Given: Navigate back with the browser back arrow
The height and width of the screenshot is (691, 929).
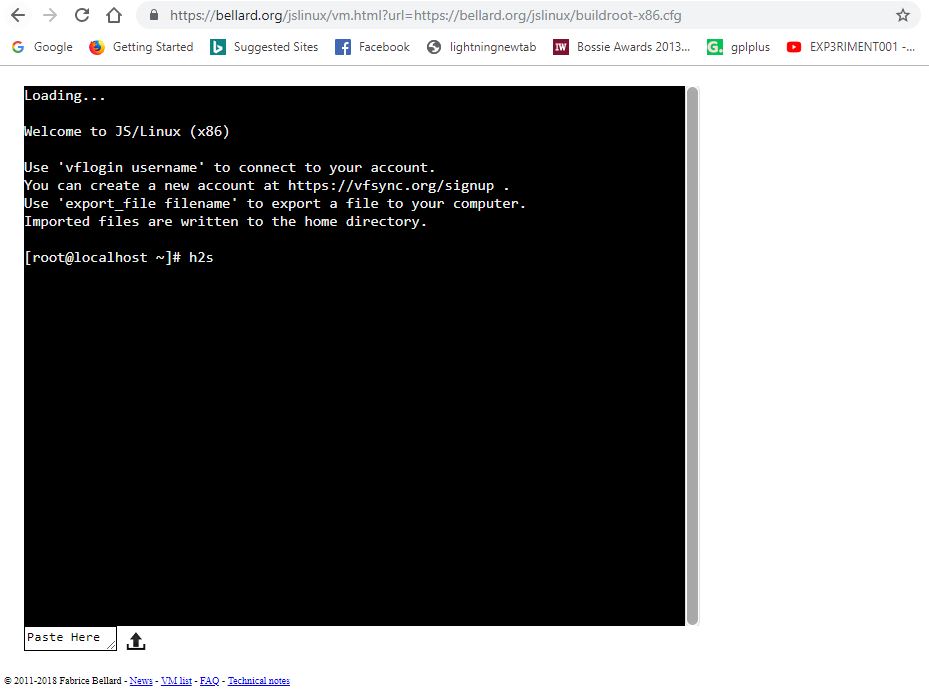Looking at the screenshot, I should click(x=18, y=15).
